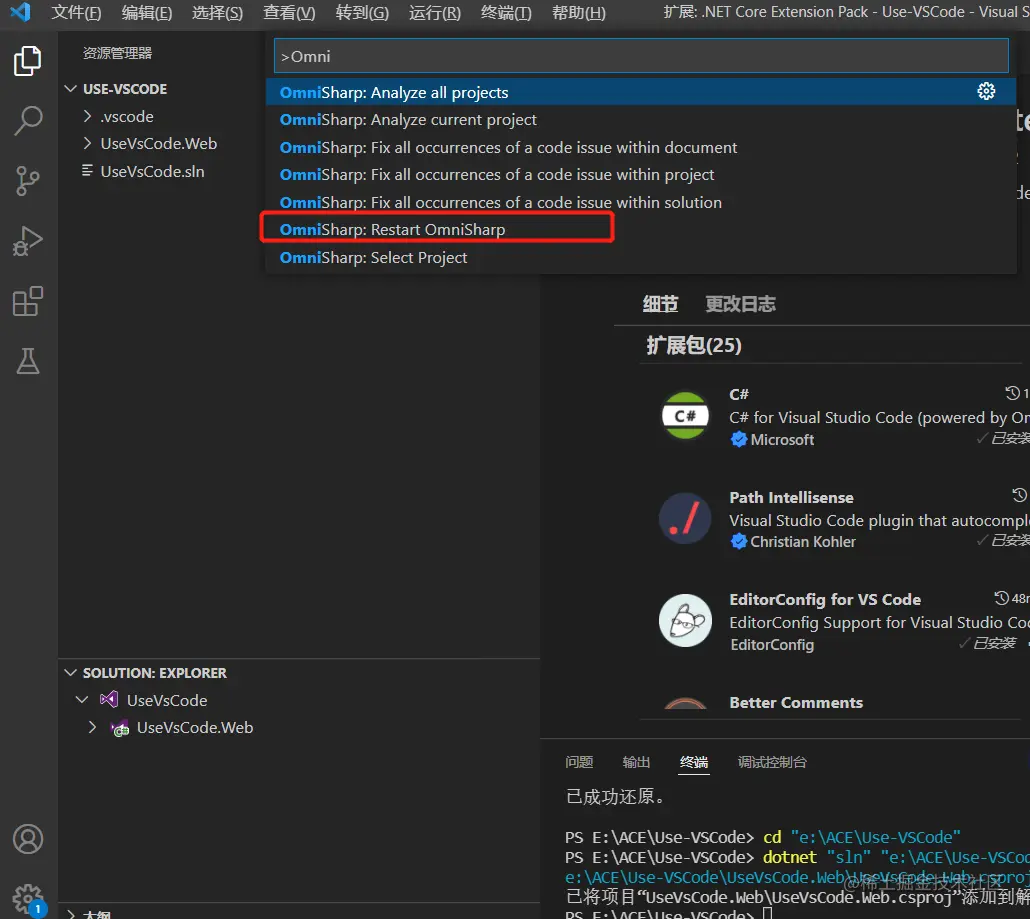Screen dimensions: 1030x919
Task: Select Fix all occurrences within project
Action: coord(640,175)
